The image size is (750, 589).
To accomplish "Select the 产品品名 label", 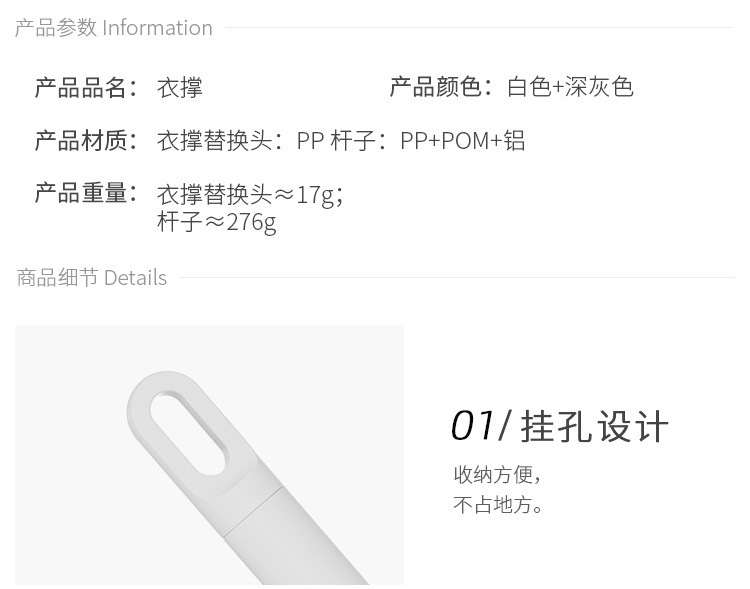I will tap(85, 88).
